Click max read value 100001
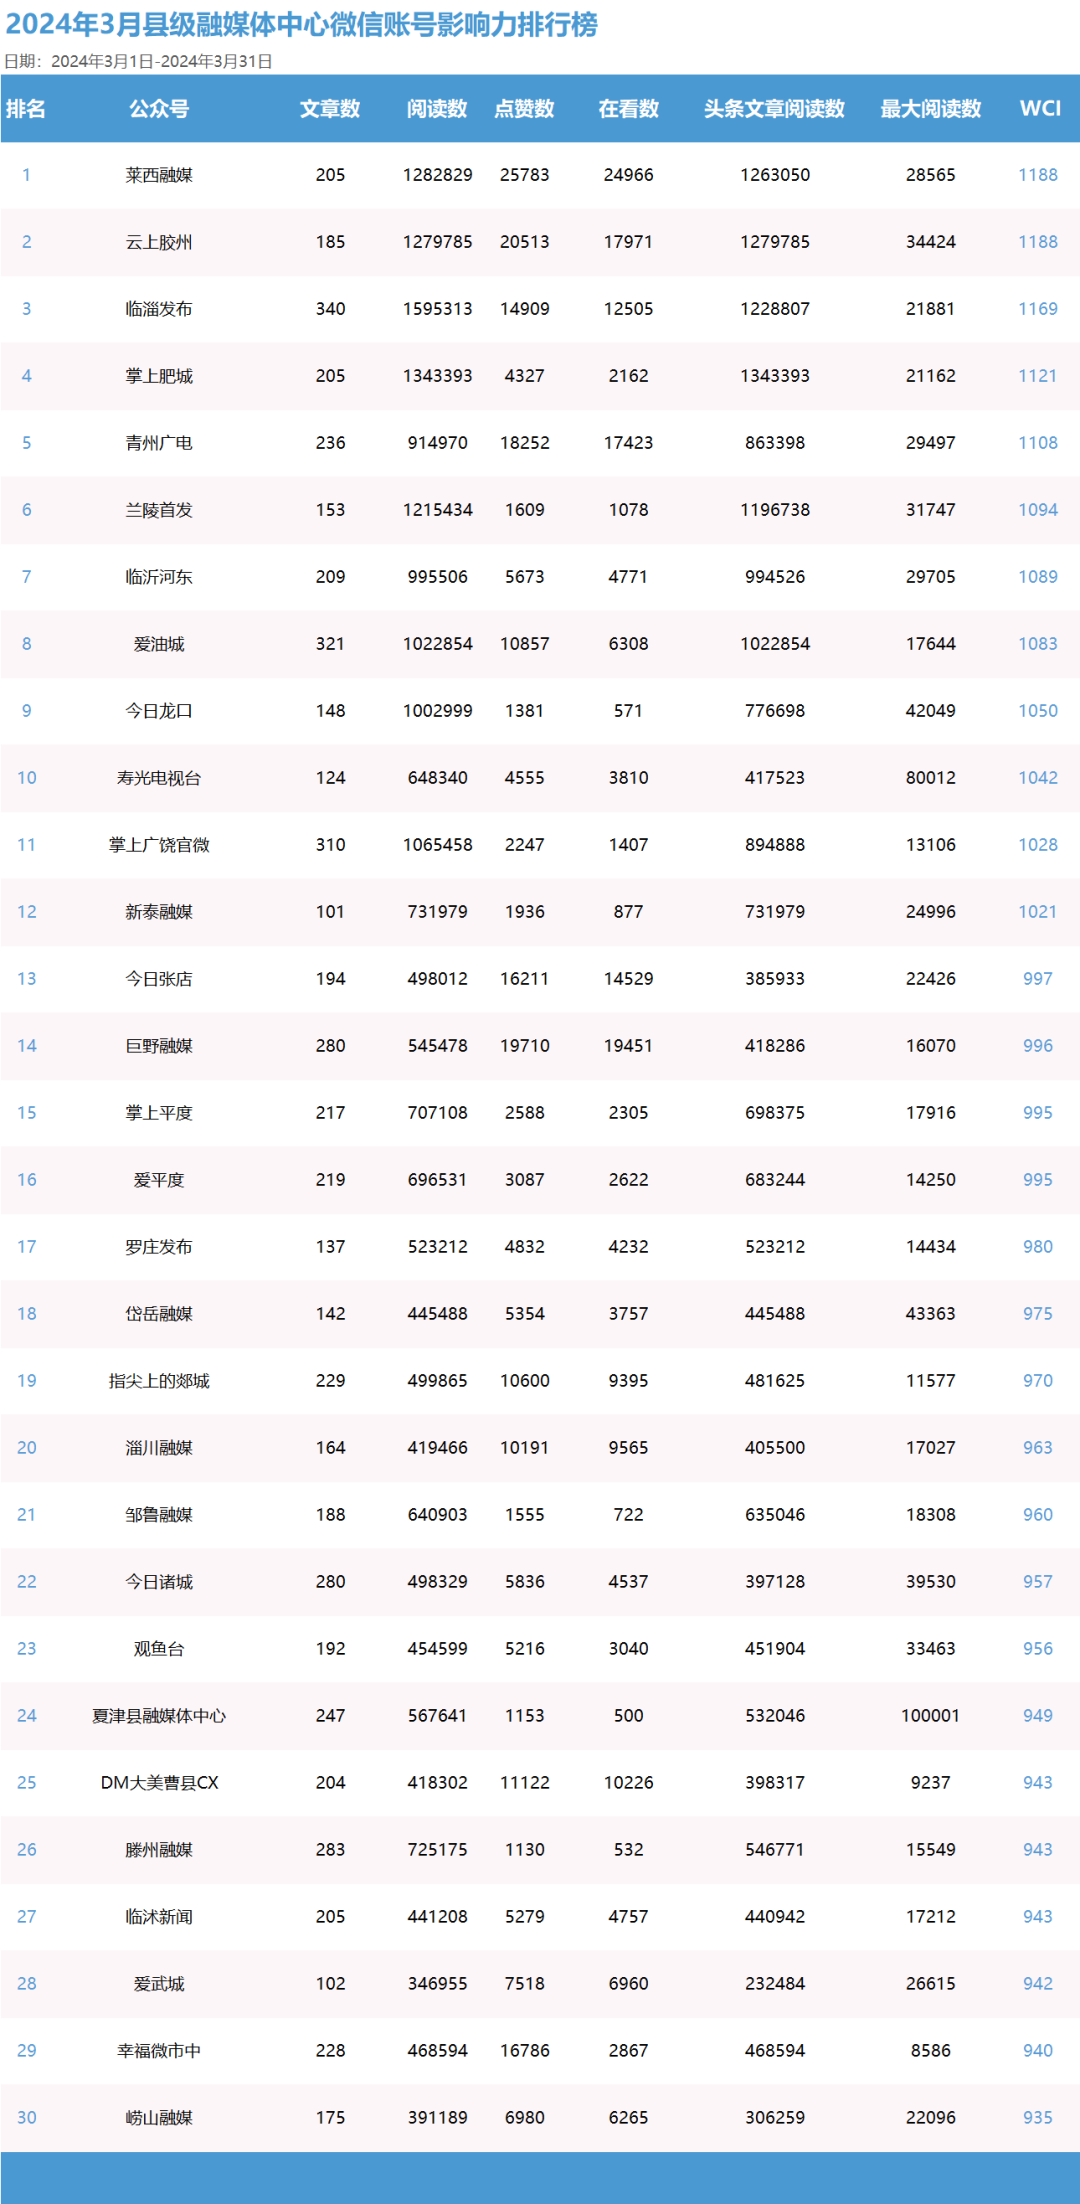Screen dimensions: 1080x2204 point(930,1716)
